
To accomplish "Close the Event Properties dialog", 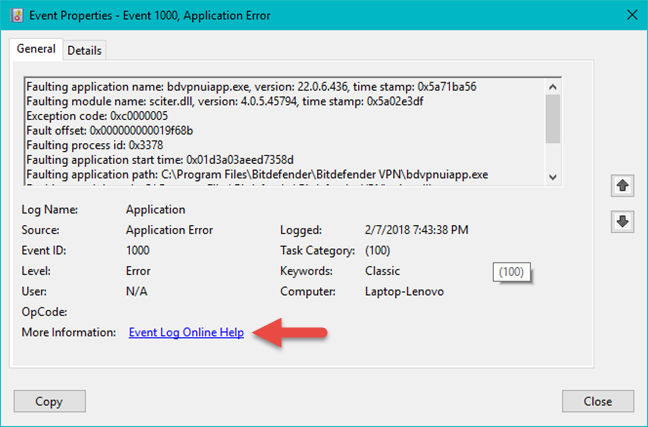I will pyautogui.click(x=598, y=401).
